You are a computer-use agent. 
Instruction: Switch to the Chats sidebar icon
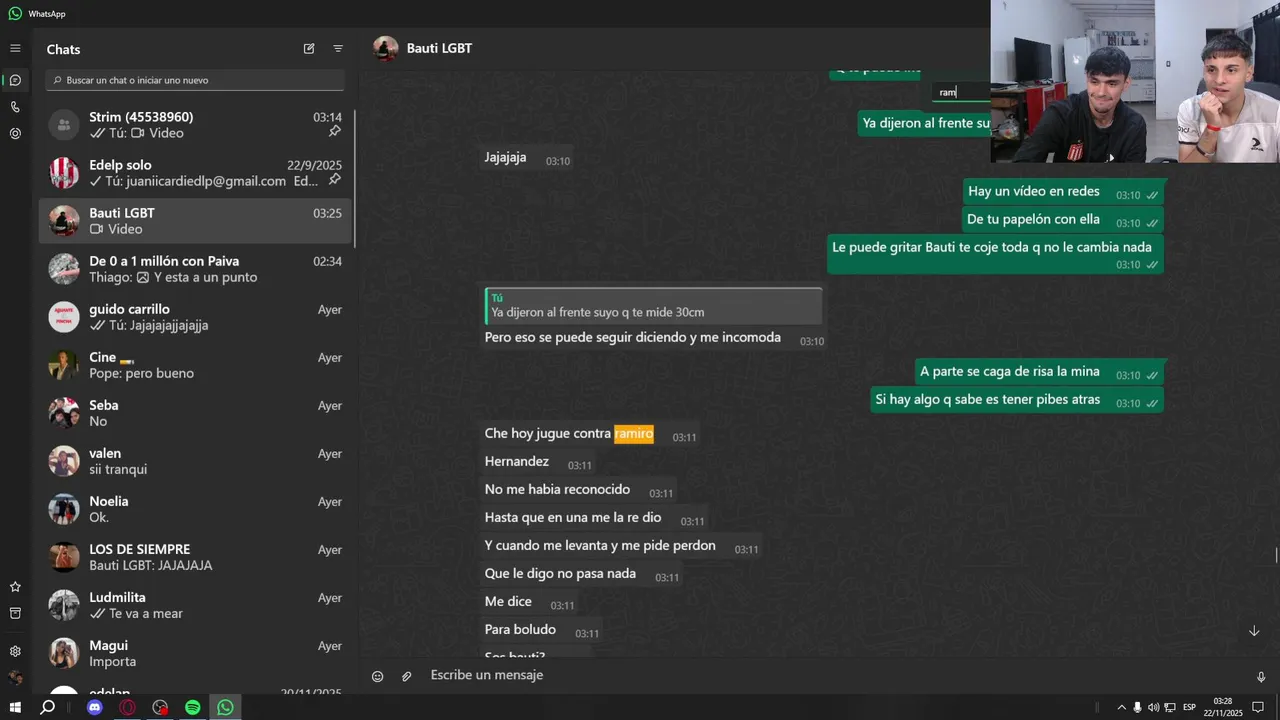point(15,80)
